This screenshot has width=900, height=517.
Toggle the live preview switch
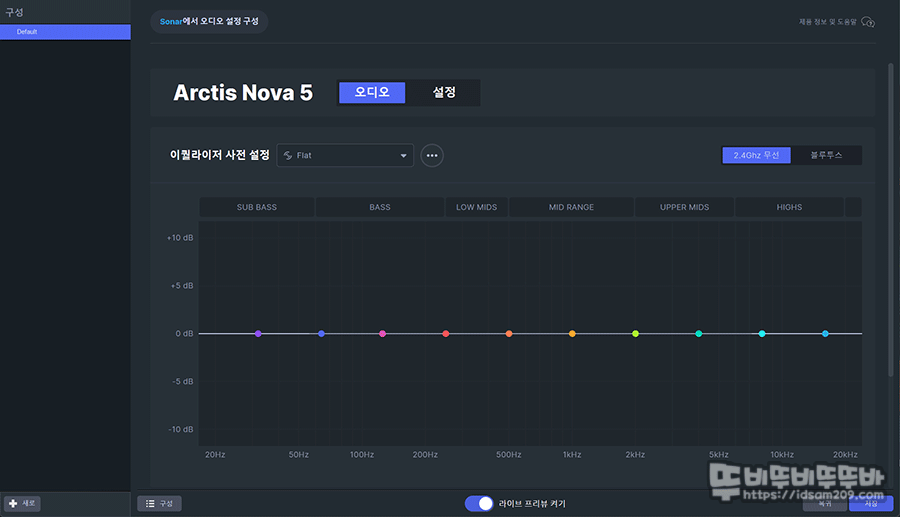pos(479,503)
